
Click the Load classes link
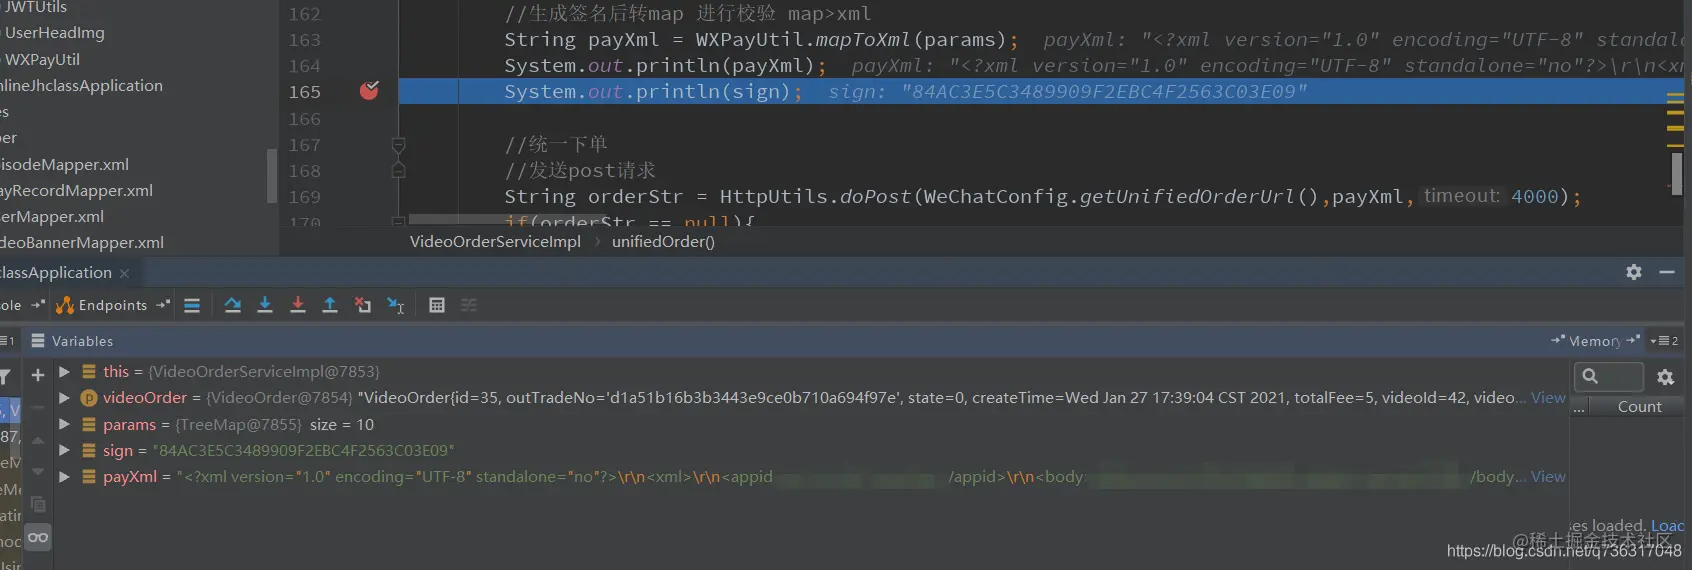click(1668, 525)
